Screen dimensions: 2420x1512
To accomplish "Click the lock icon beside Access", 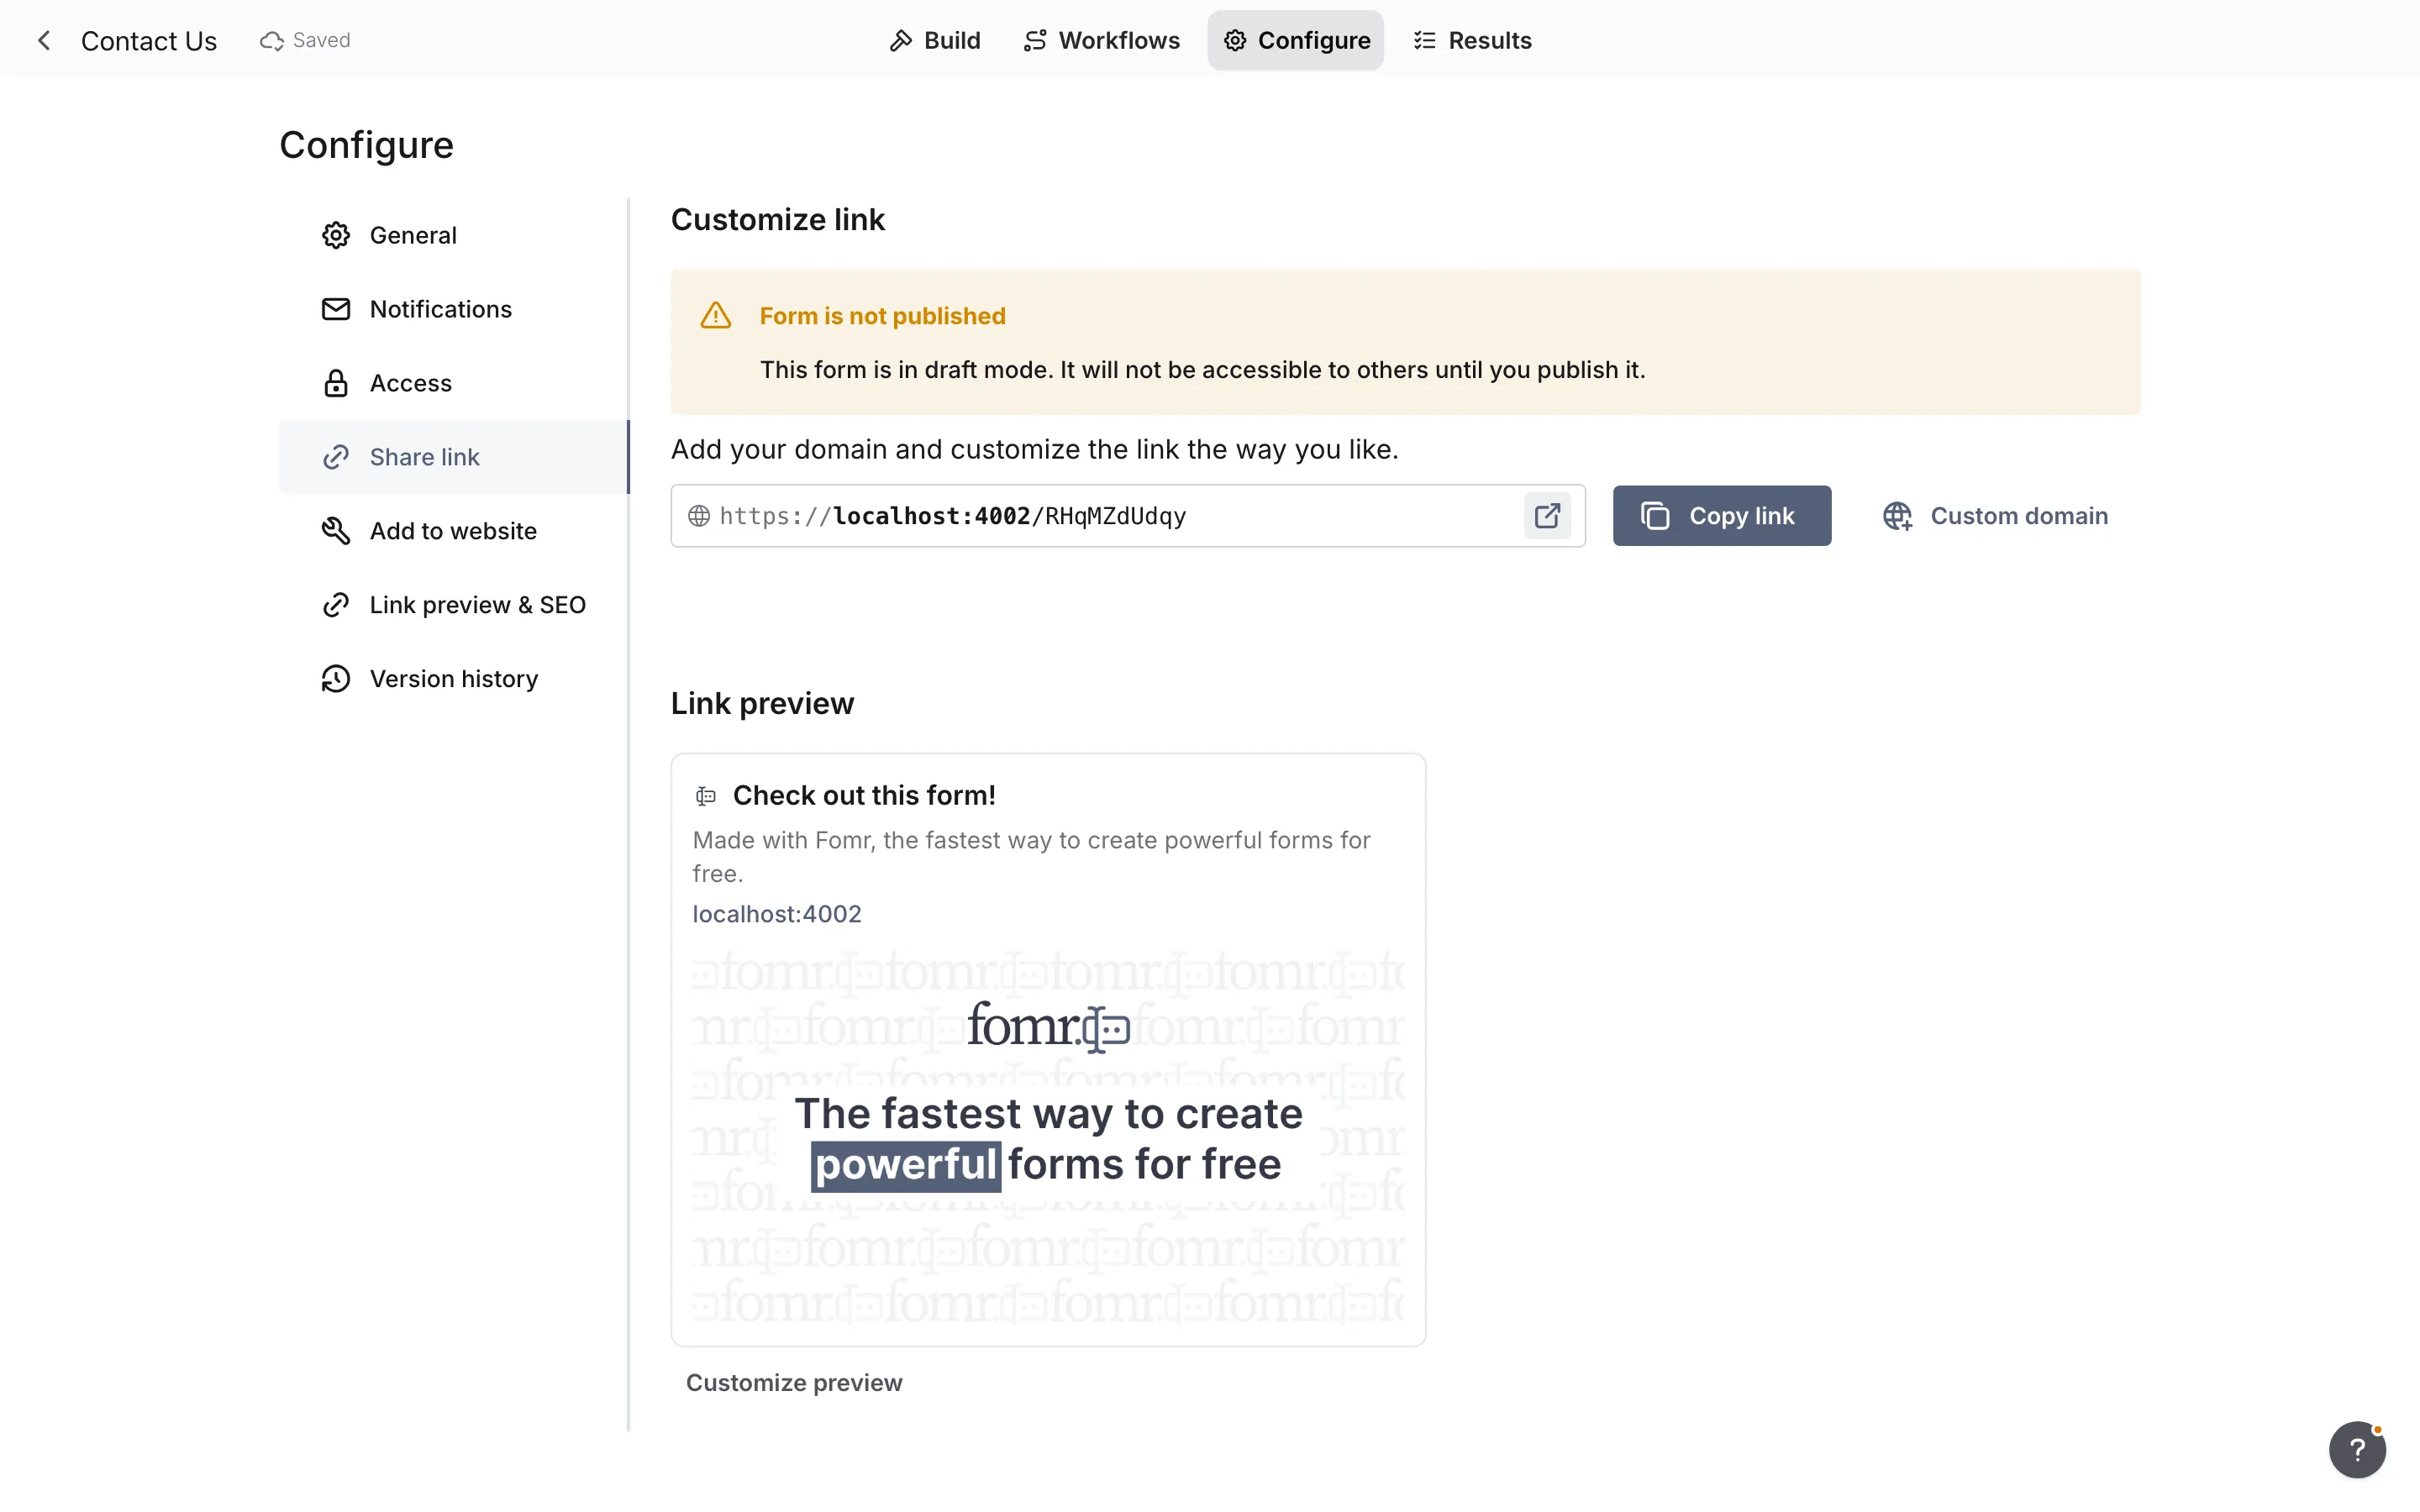I will [336, 383].
